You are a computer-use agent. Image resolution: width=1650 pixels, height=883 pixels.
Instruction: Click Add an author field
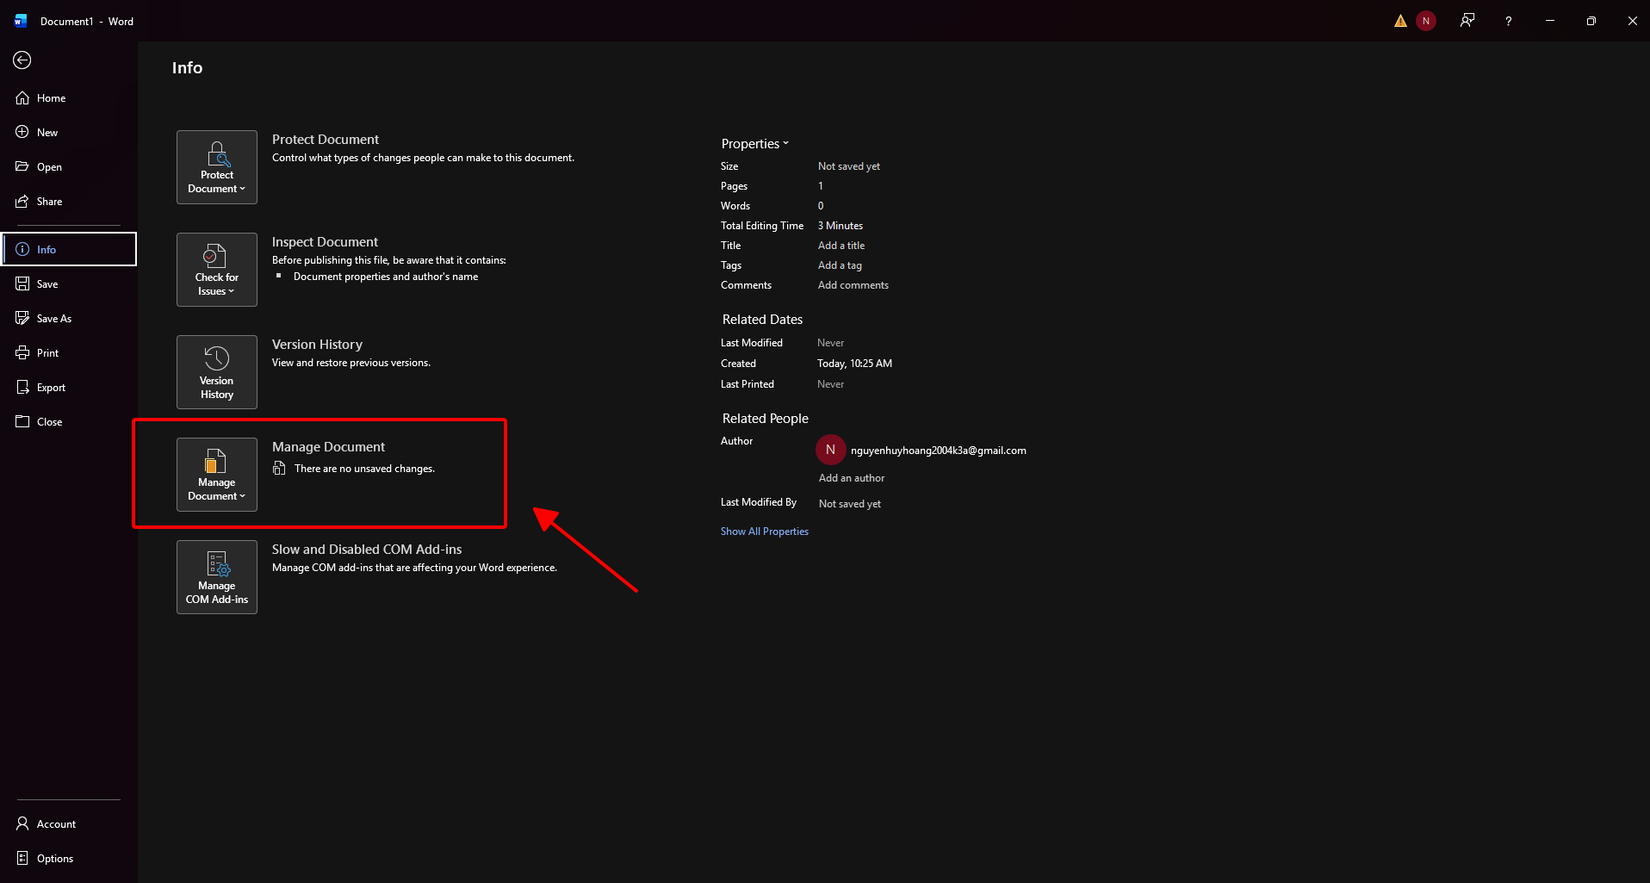(x=852, y=478)
